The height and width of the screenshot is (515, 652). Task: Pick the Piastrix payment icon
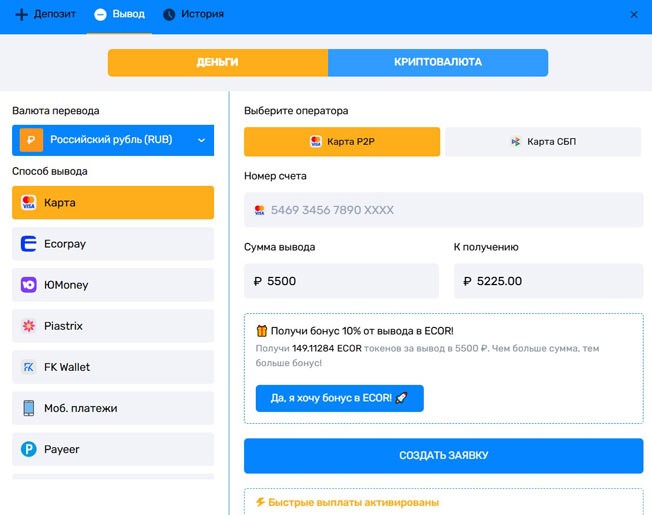coord(28,326)
